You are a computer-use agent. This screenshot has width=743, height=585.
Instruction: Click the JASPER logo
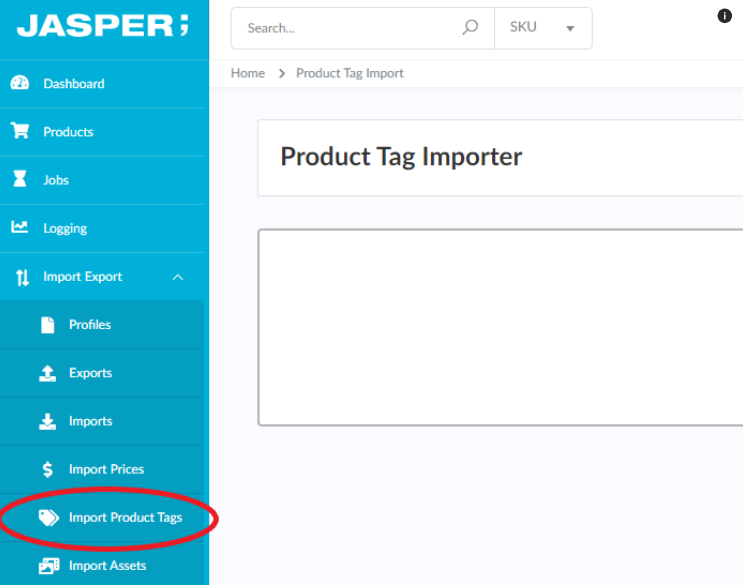coord(102,26)
